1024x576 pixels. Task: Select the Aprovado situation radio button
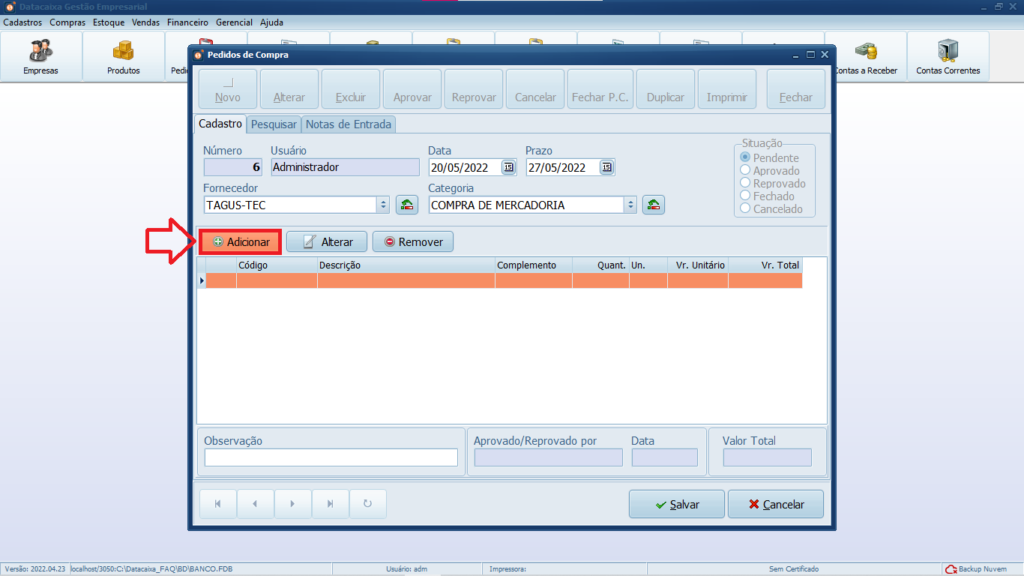(744, 171)
